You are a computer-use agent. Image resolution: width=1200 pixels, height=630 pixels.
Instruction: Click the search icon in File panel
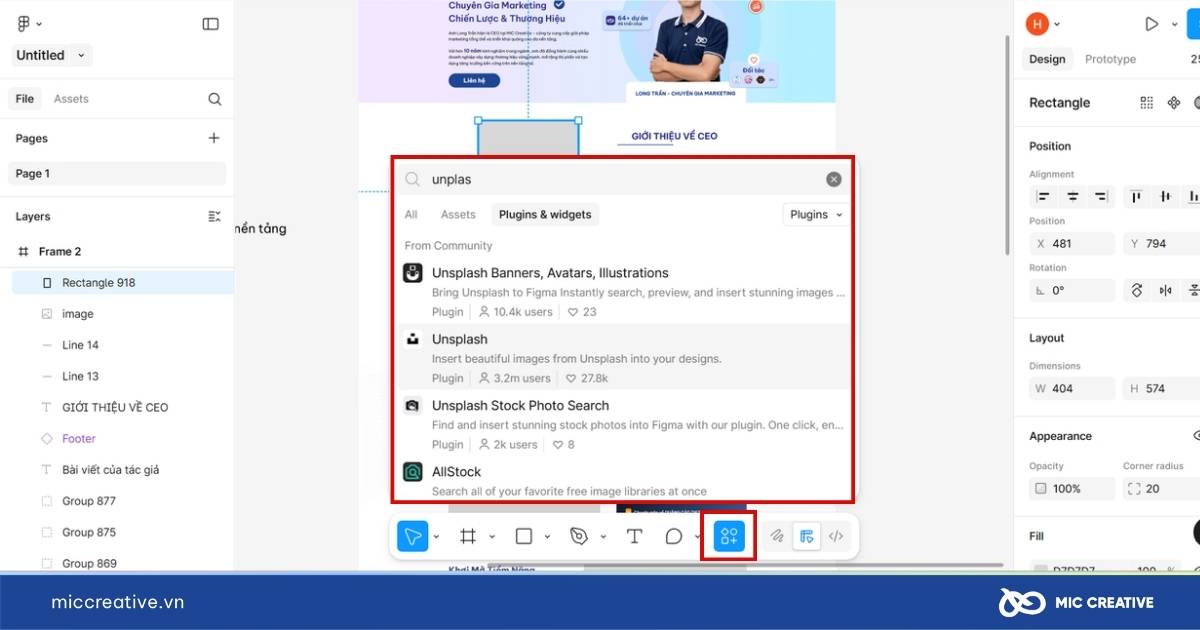click(x=214, y=99)
